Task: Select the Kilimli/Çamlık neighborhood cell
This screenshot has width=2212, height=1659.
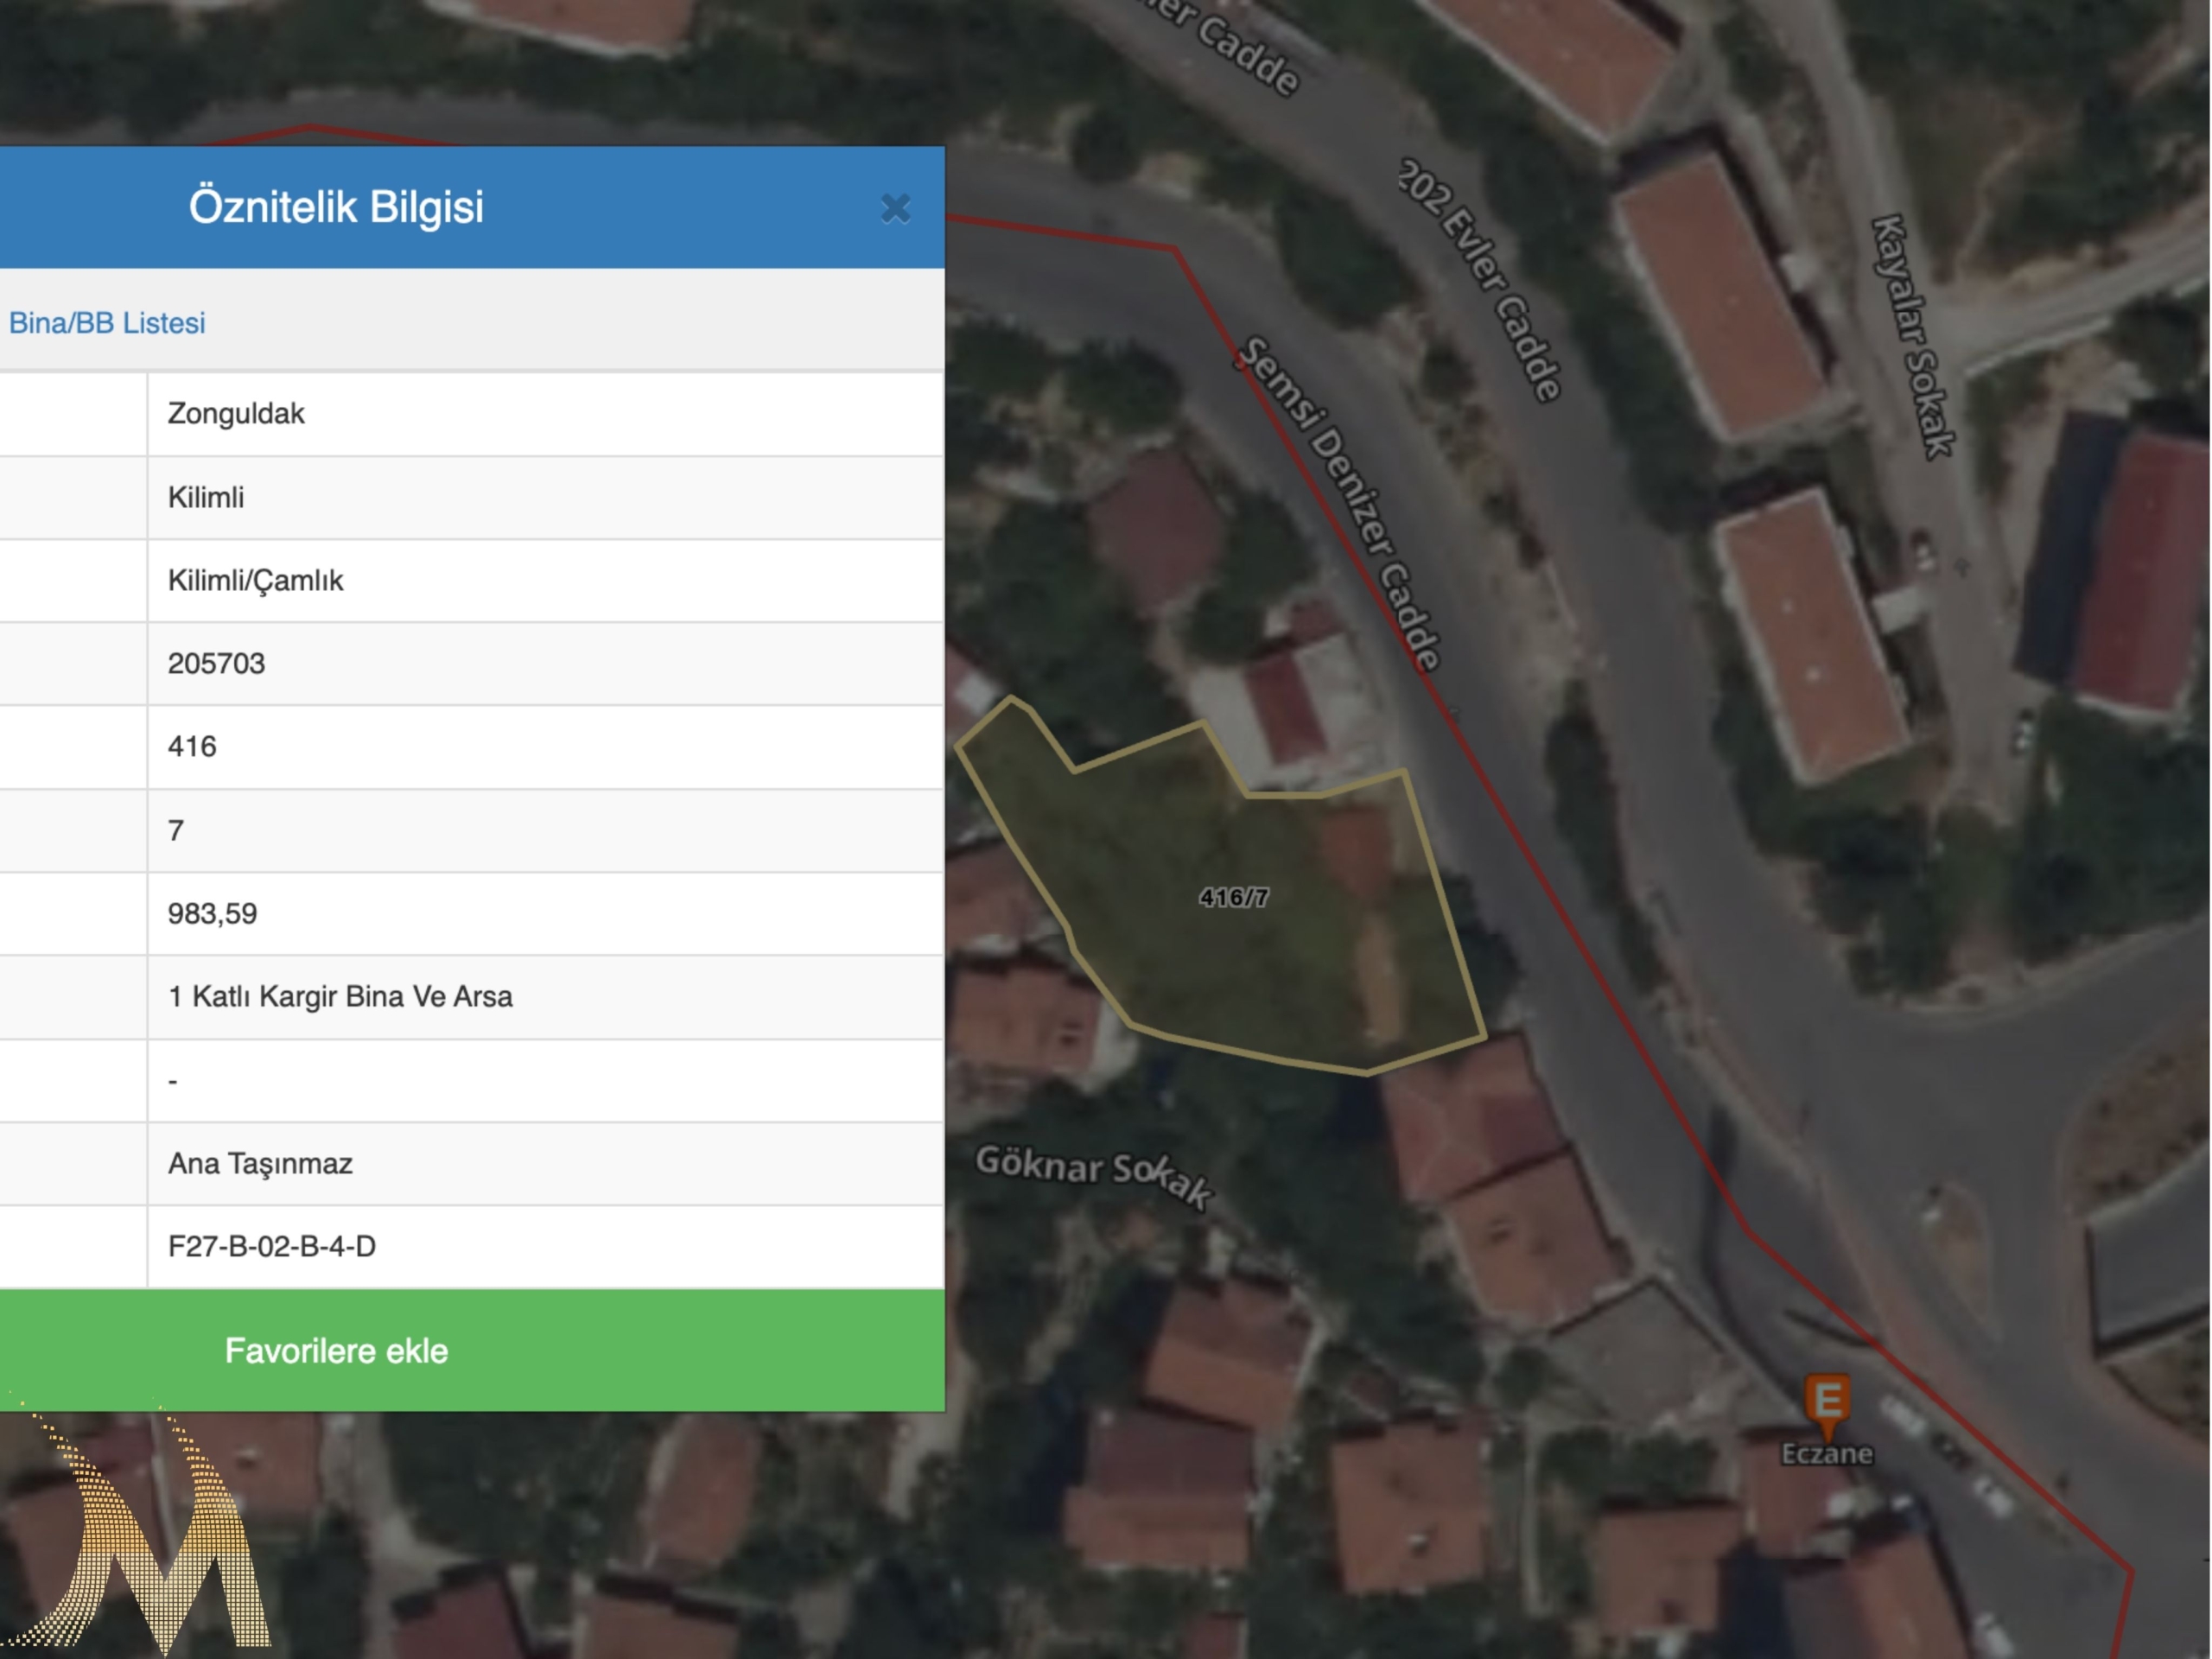Action: click(x=255, y=581)
